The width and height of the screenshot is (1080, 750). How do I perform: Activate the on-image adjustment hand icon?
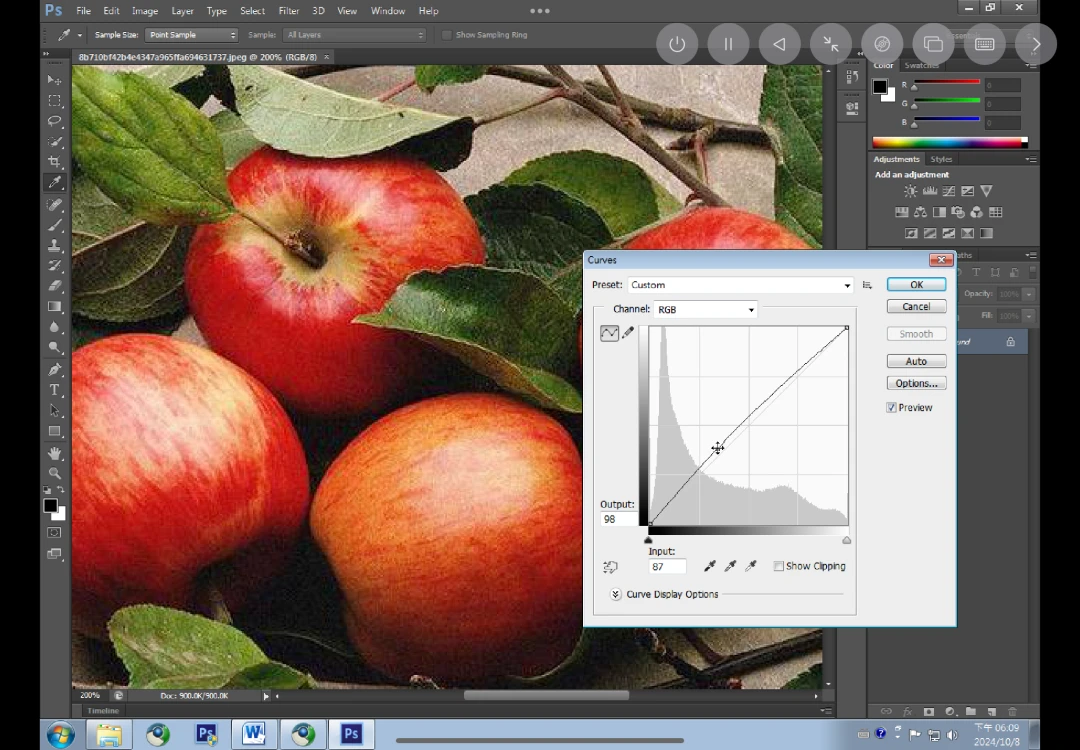tap(610, 567)
